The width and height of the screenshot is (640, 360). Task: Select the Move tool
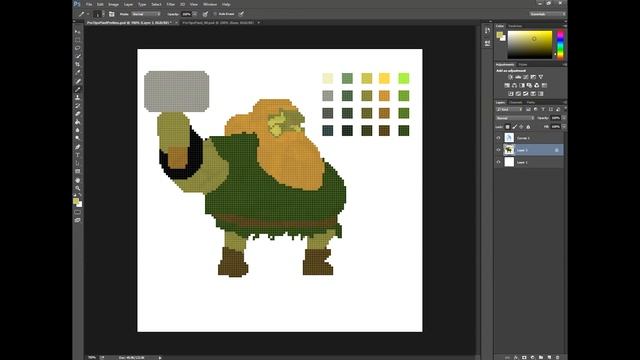pos(78,31)
